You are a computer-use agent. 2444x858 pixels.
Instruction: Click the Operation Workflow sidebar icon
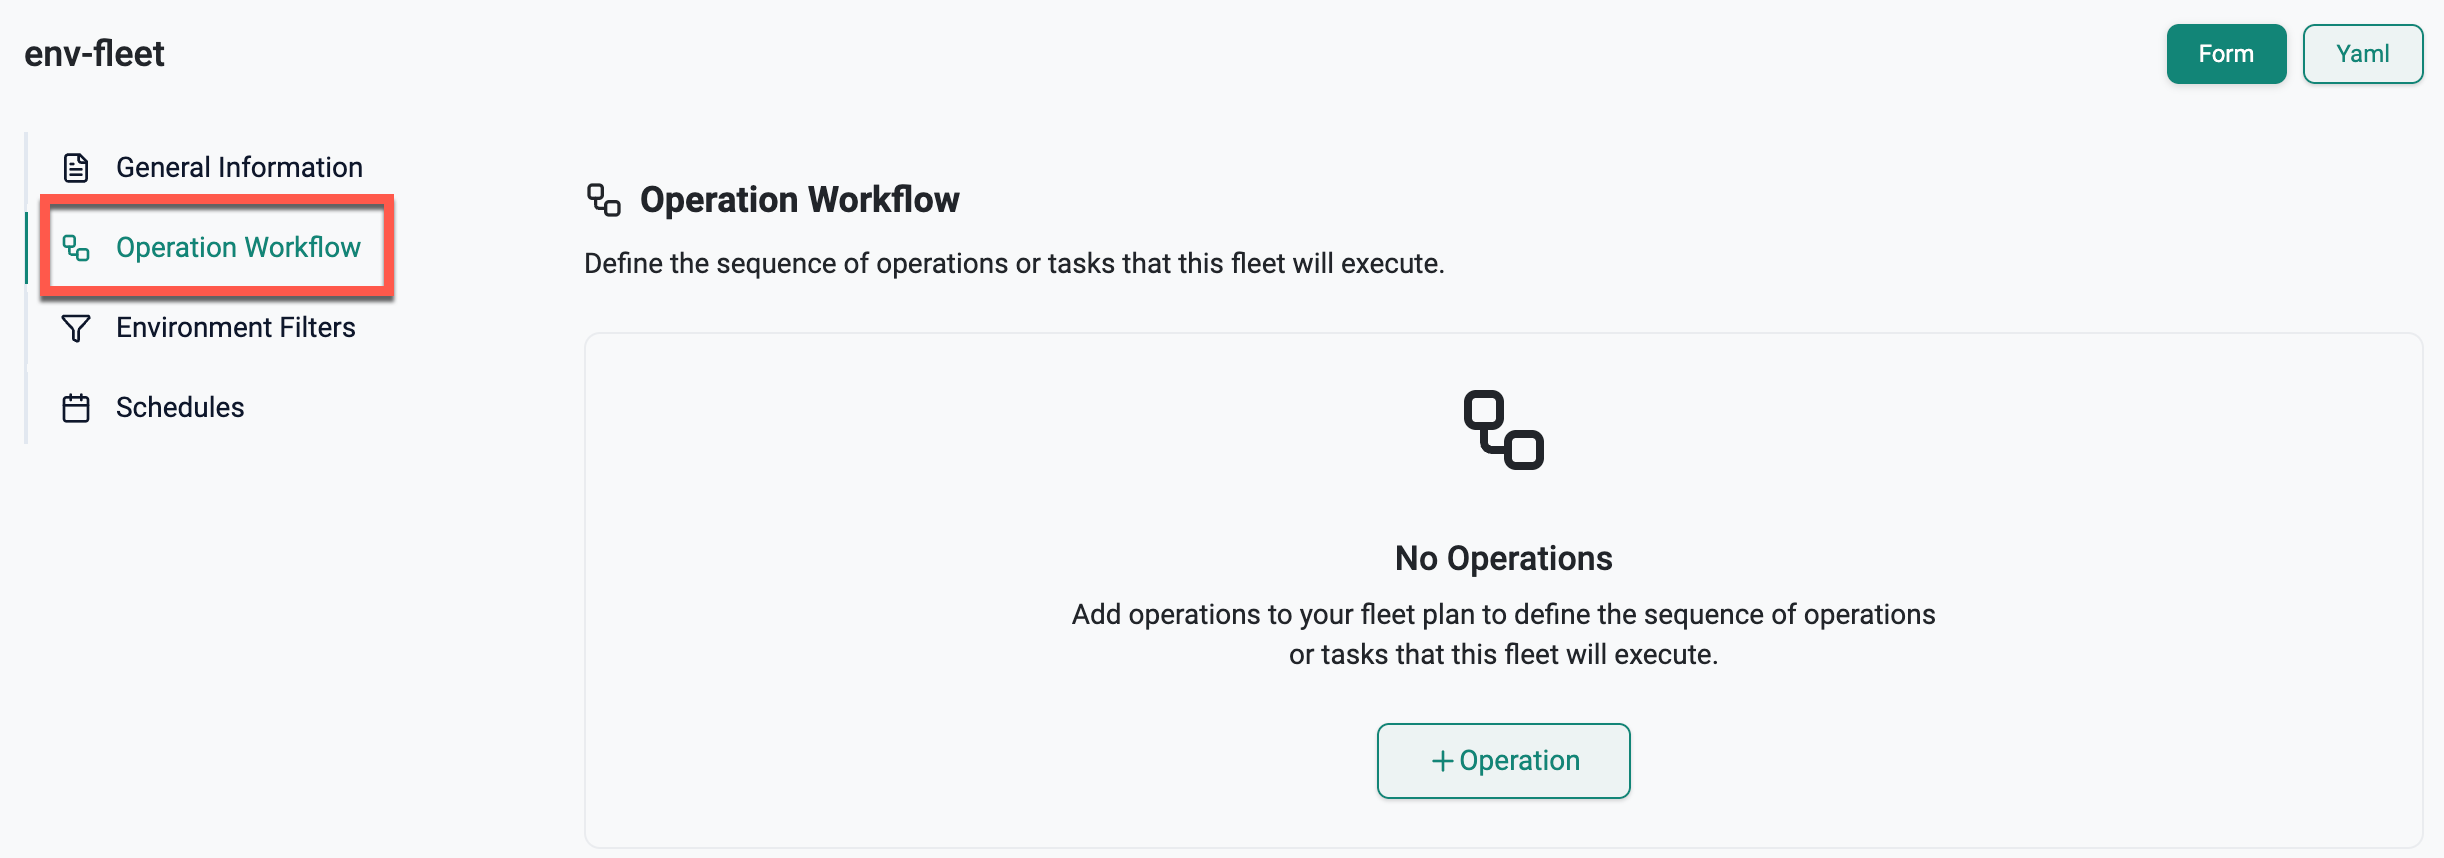(76, 248)
